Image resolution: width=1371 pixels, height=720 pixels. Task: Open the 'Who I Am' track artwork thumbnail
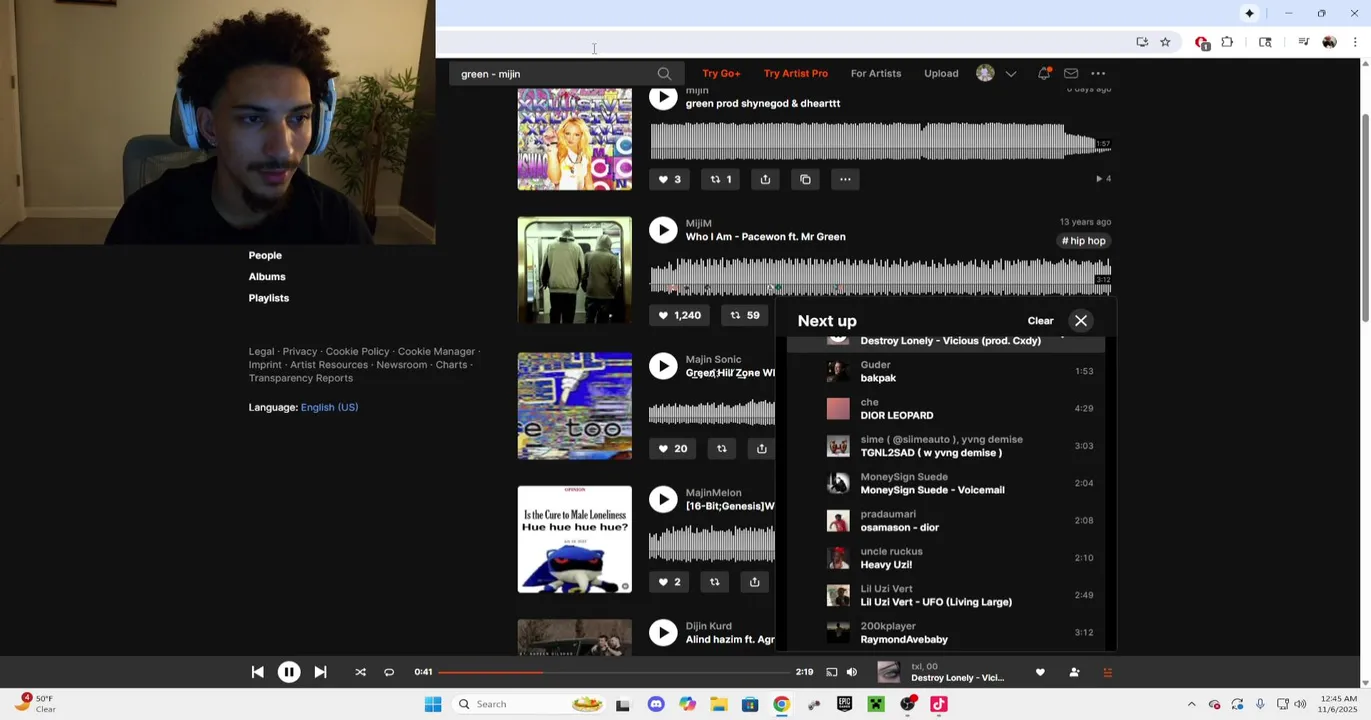click(574, 270)
